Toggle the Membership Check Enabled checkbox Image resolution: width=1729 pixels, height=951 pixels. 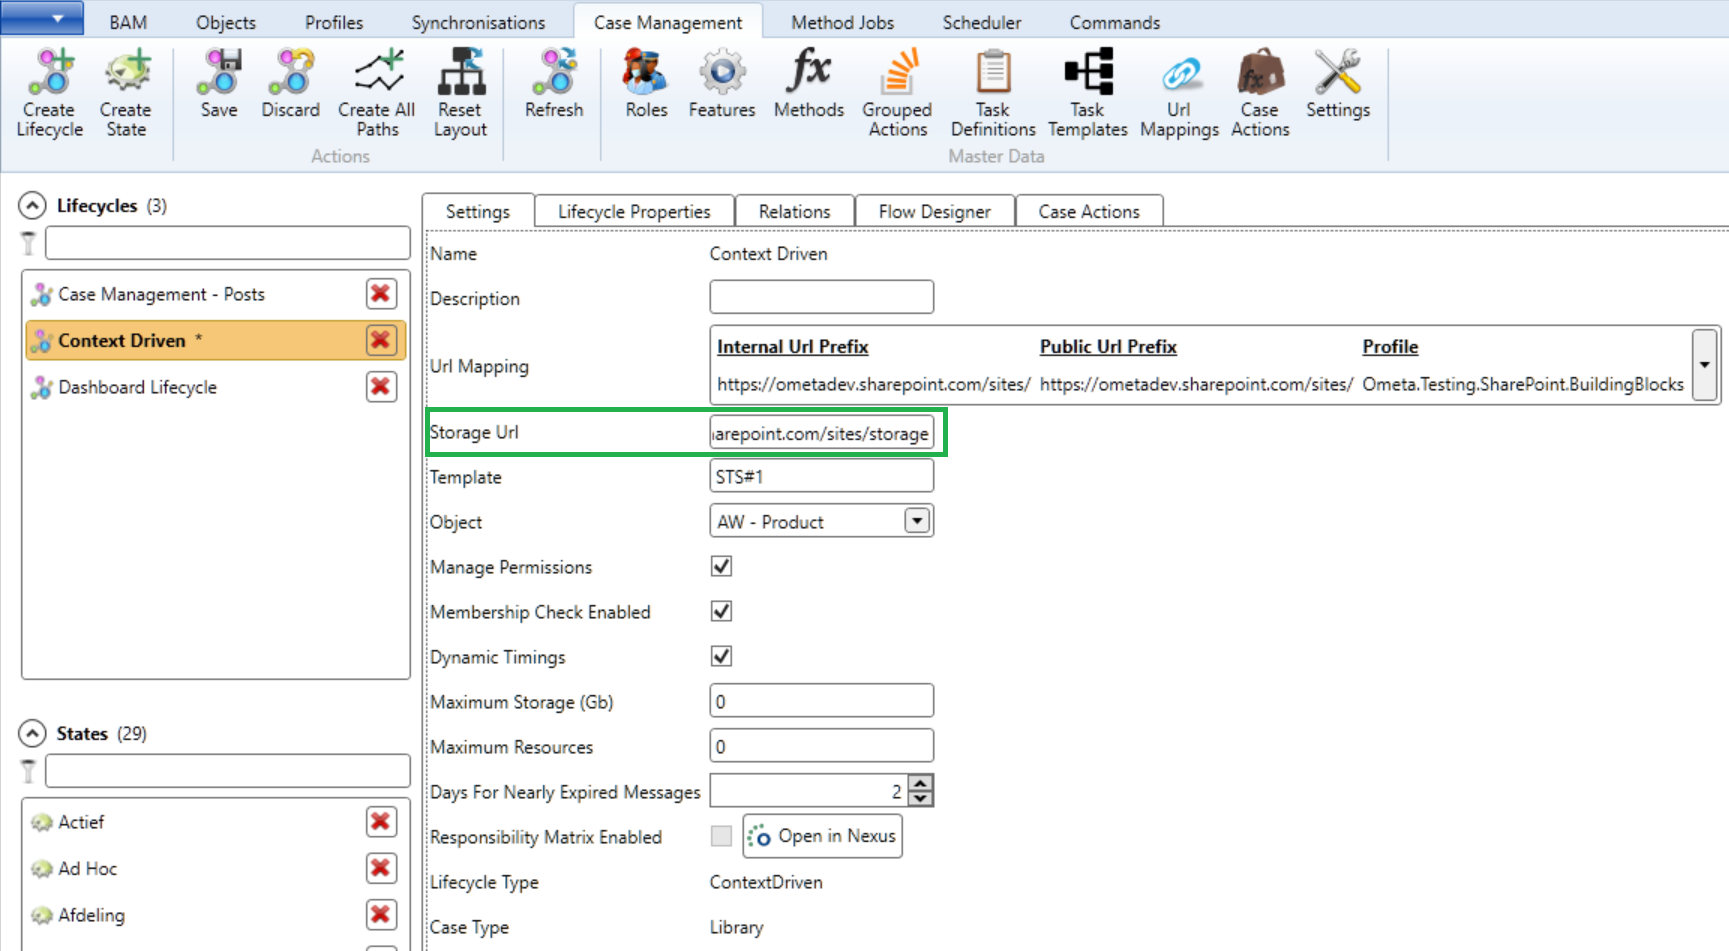(x=721, y=612)
